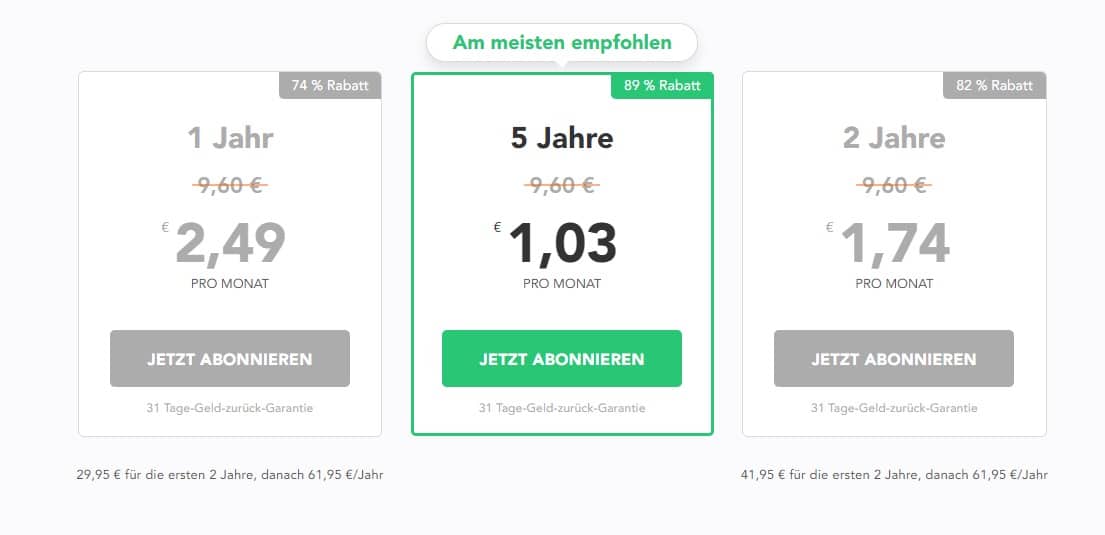Click the crossed-out 9,60 € in 5 Jahre card
The width and height of the screenshot is (1105, 535).
click(562, 185)
